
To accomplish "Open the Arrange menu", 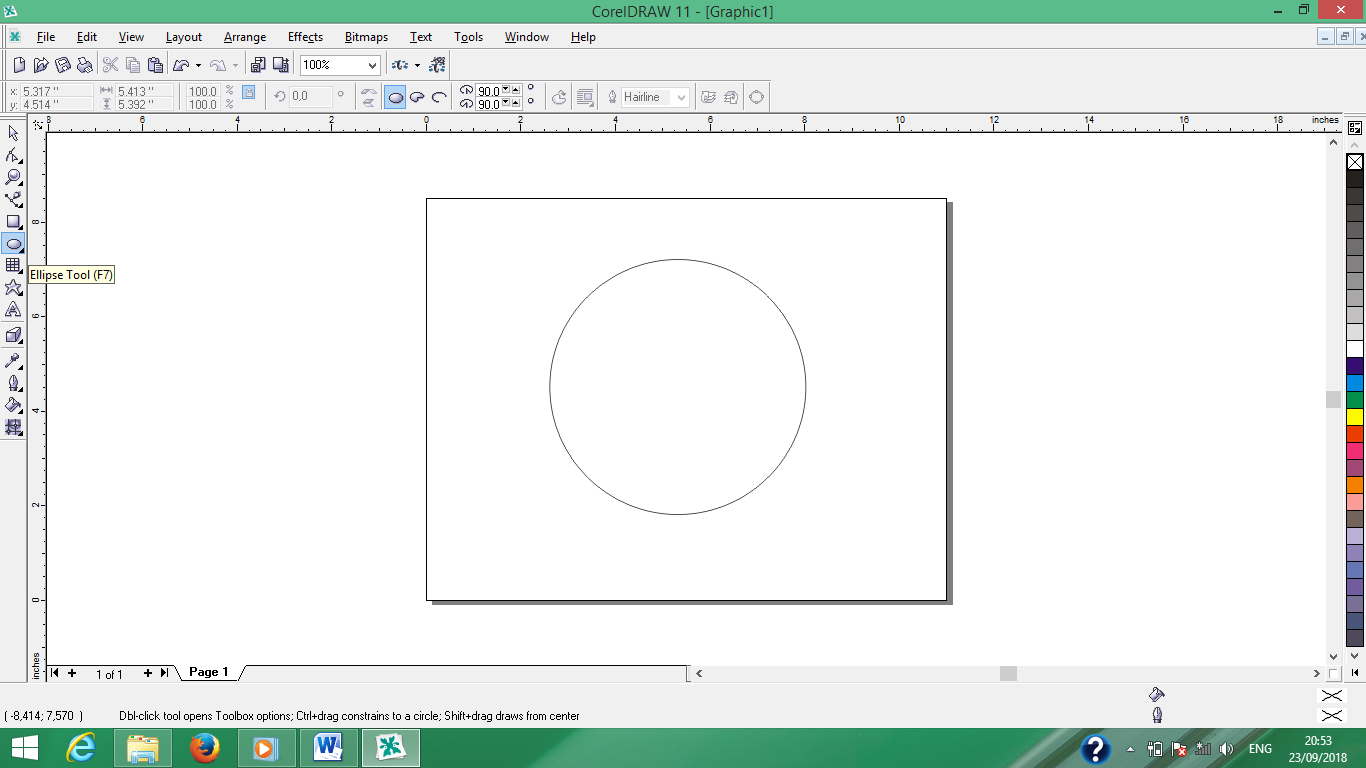I will [244, 37].
